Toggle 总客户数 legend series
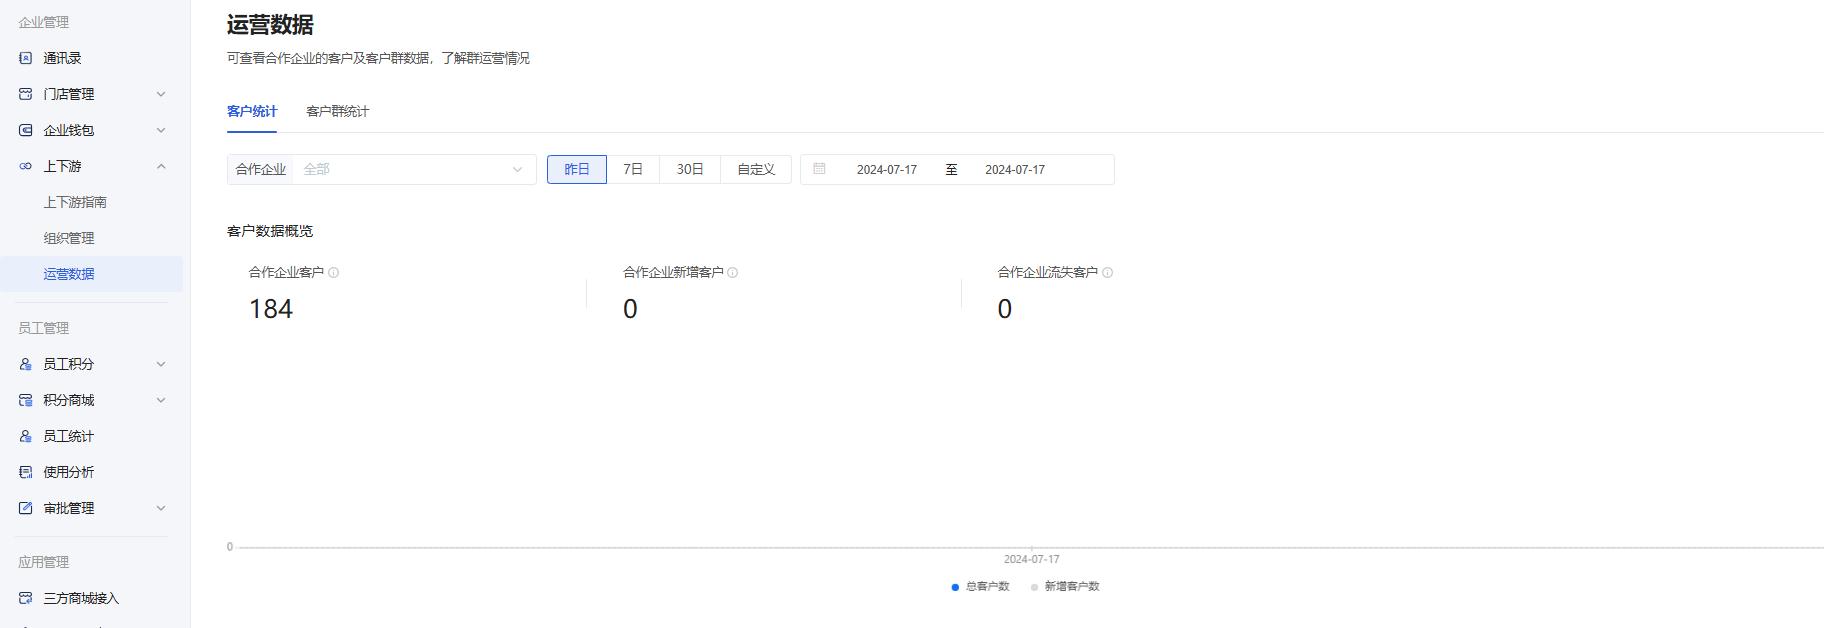 [981, 587]
